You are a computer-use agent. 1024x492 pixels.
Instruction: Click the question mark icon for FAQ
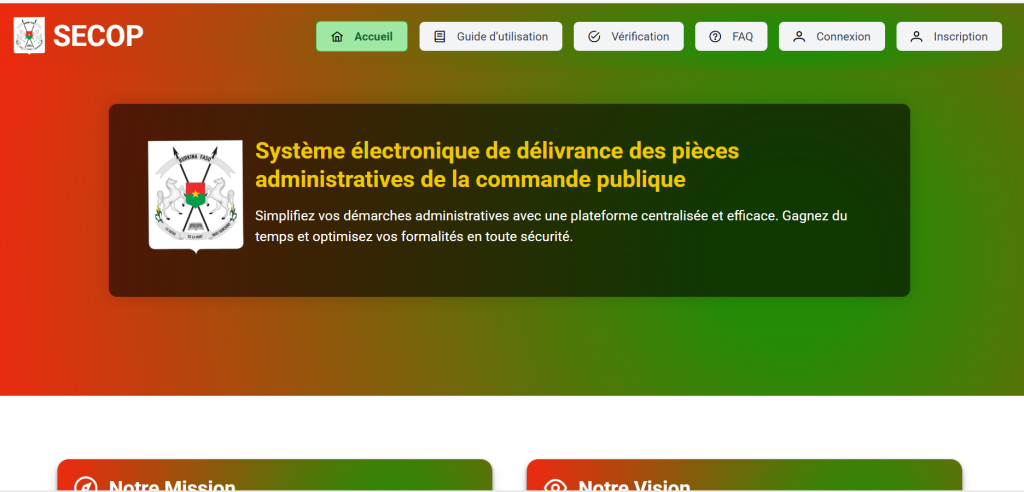coord(715,37)
